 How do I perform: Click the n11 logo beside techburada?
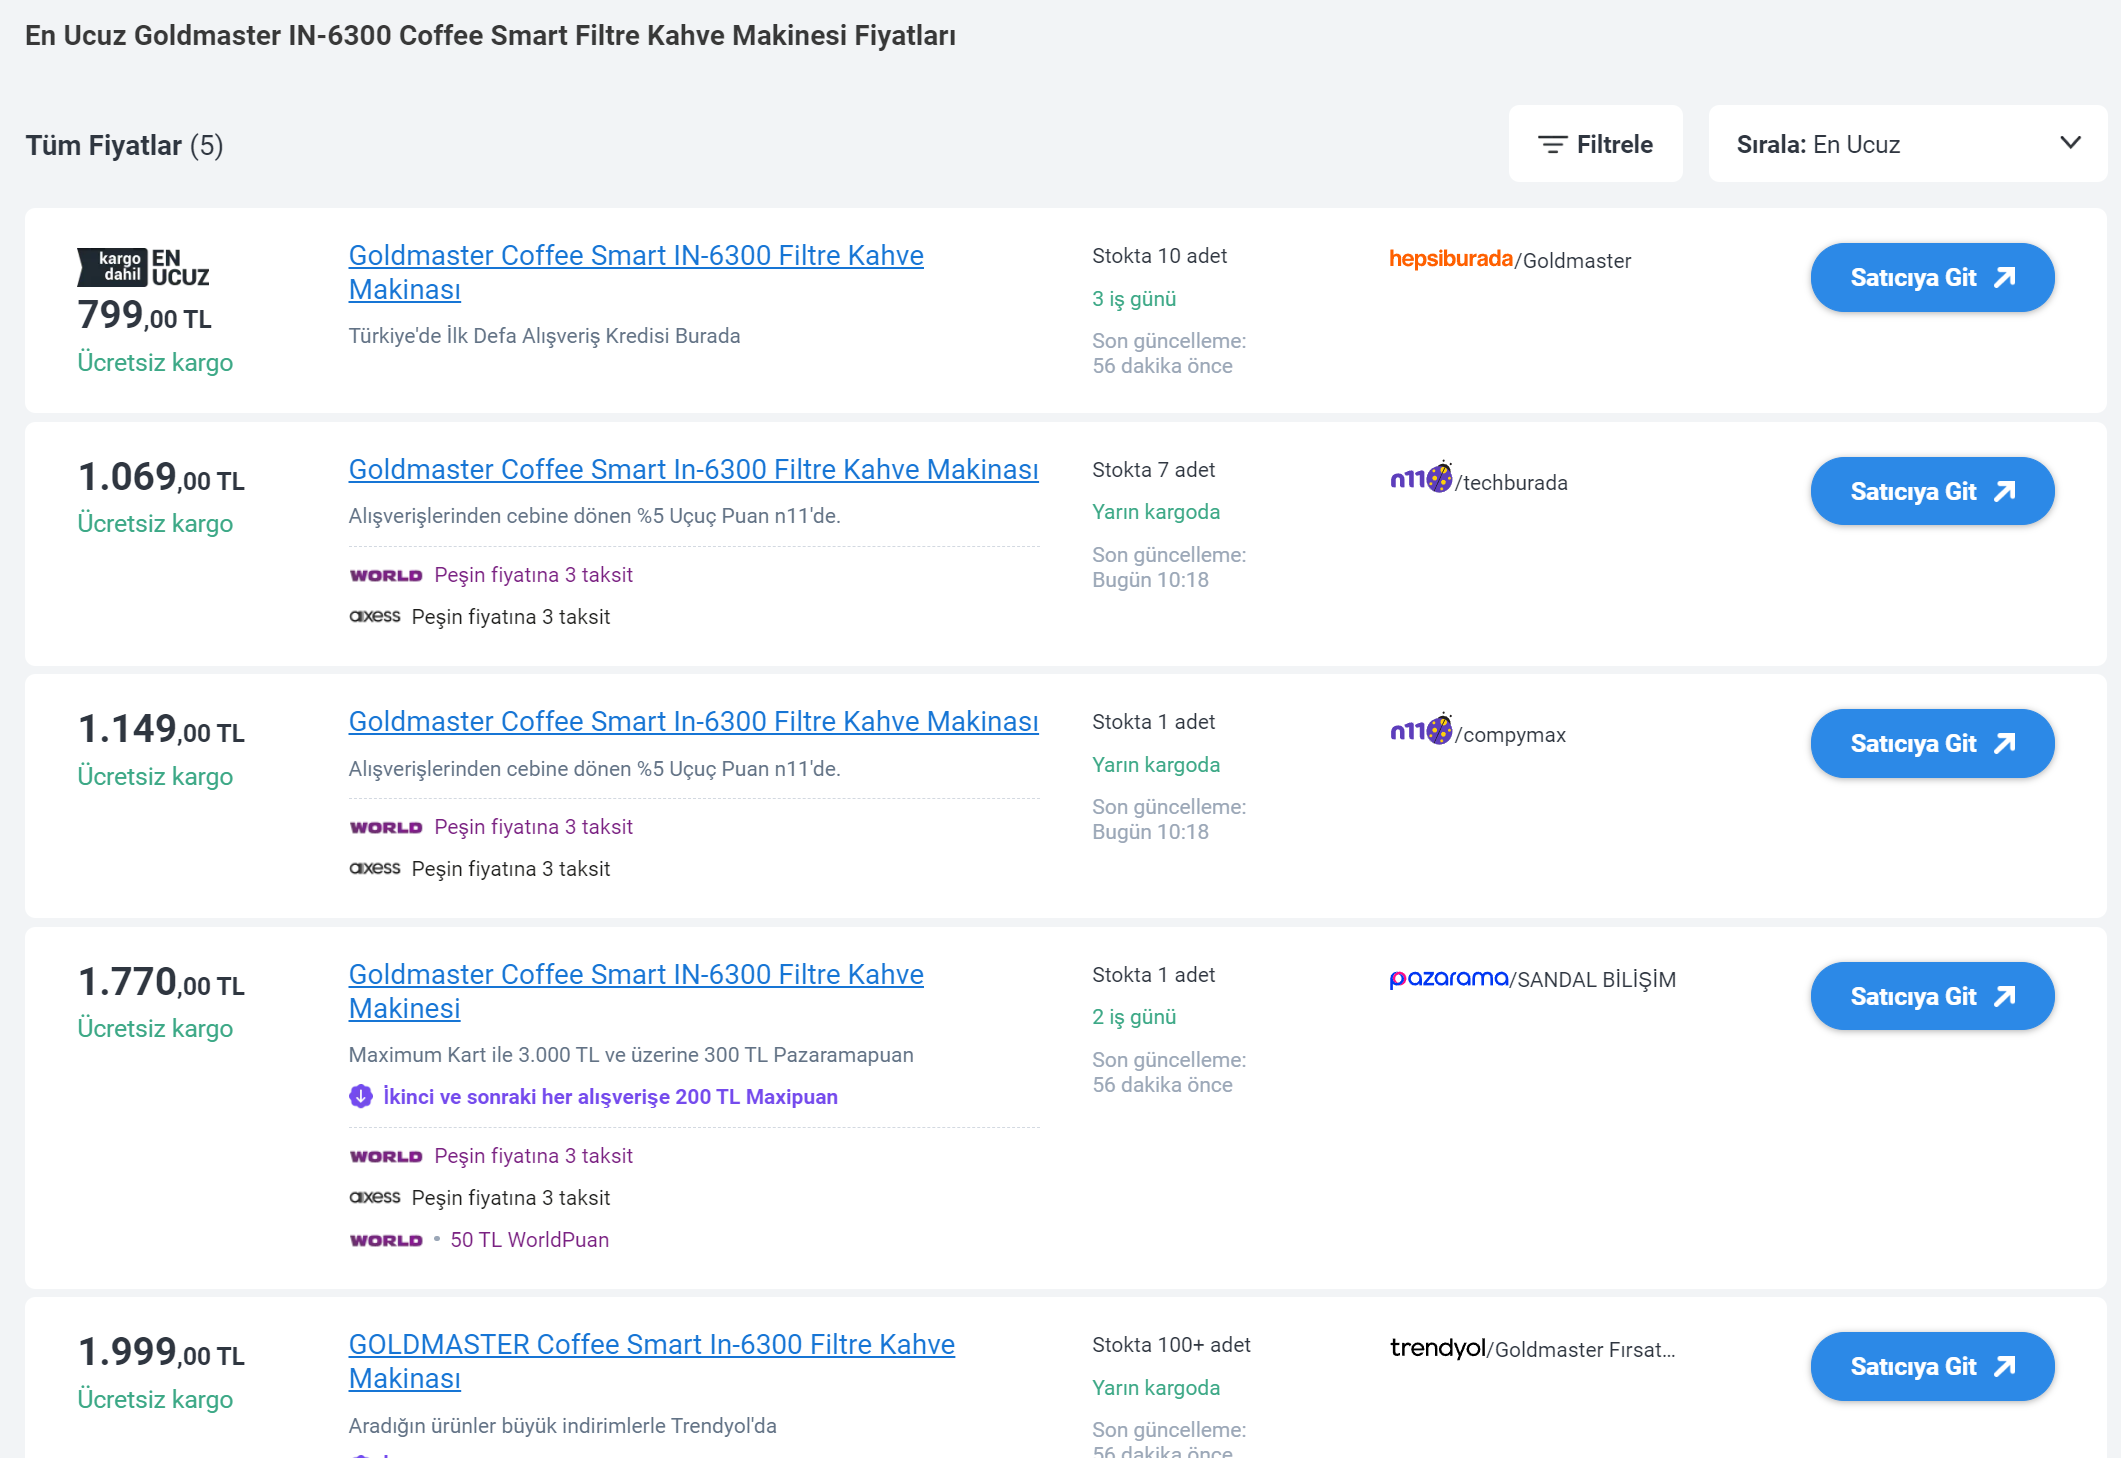pos(1421,477)
